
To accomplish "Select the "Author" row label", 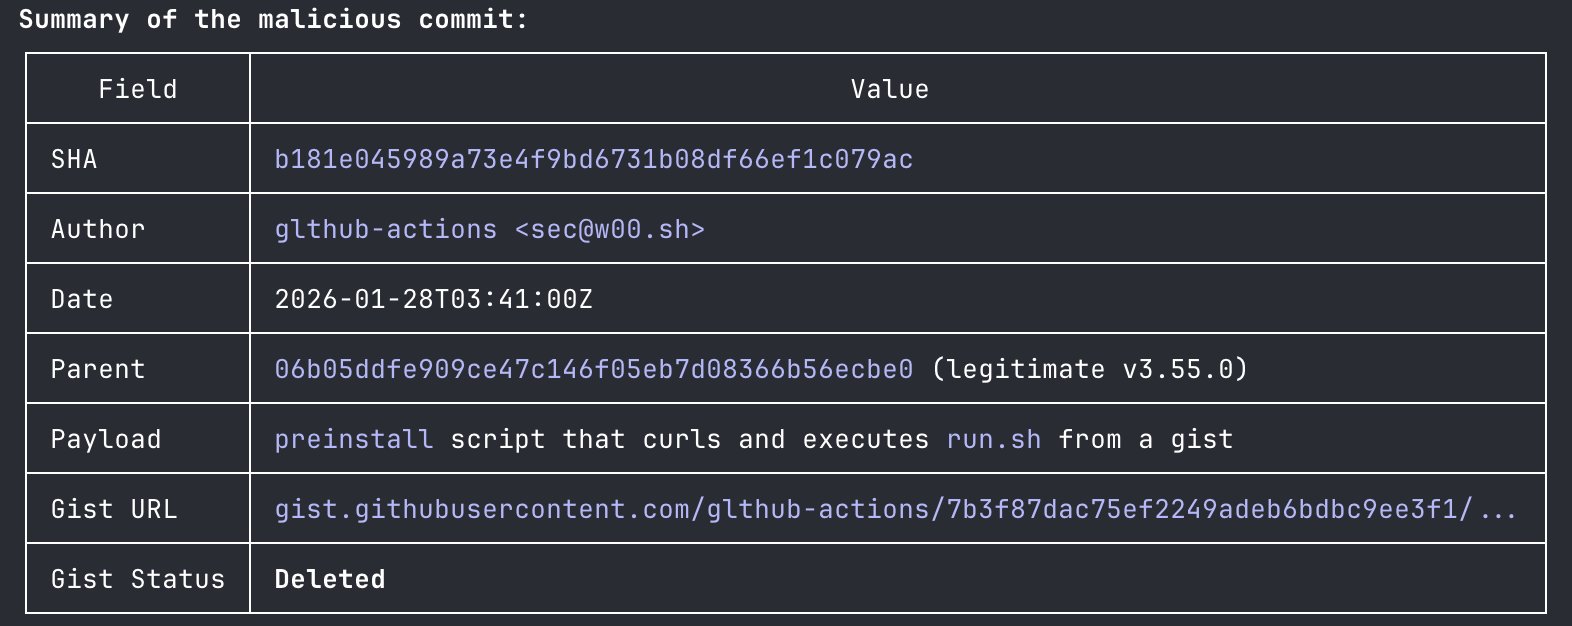I will click(98, 229).
